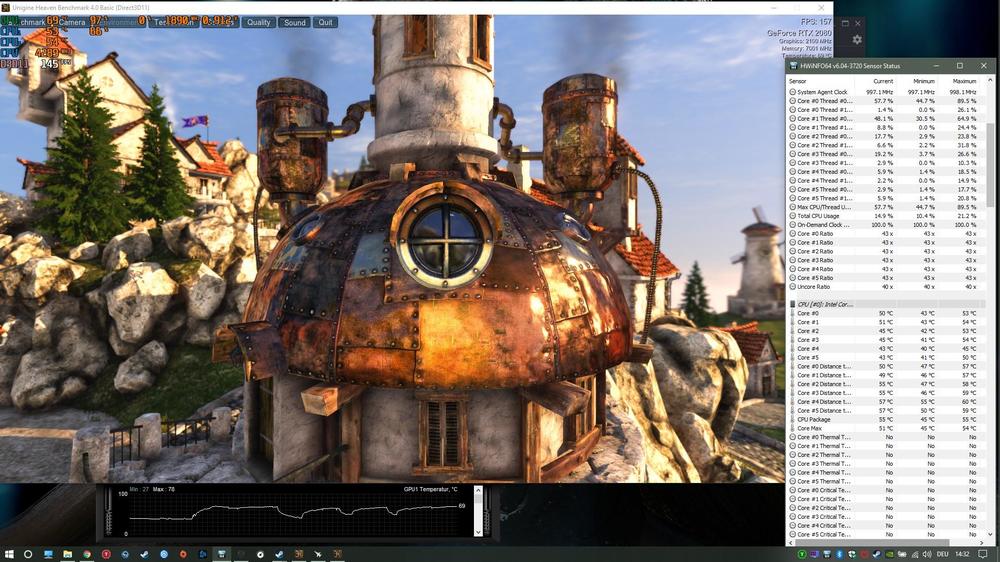Click the Cortana search circle on taskbar
The image size is (1000, 562).
[28, 554]
